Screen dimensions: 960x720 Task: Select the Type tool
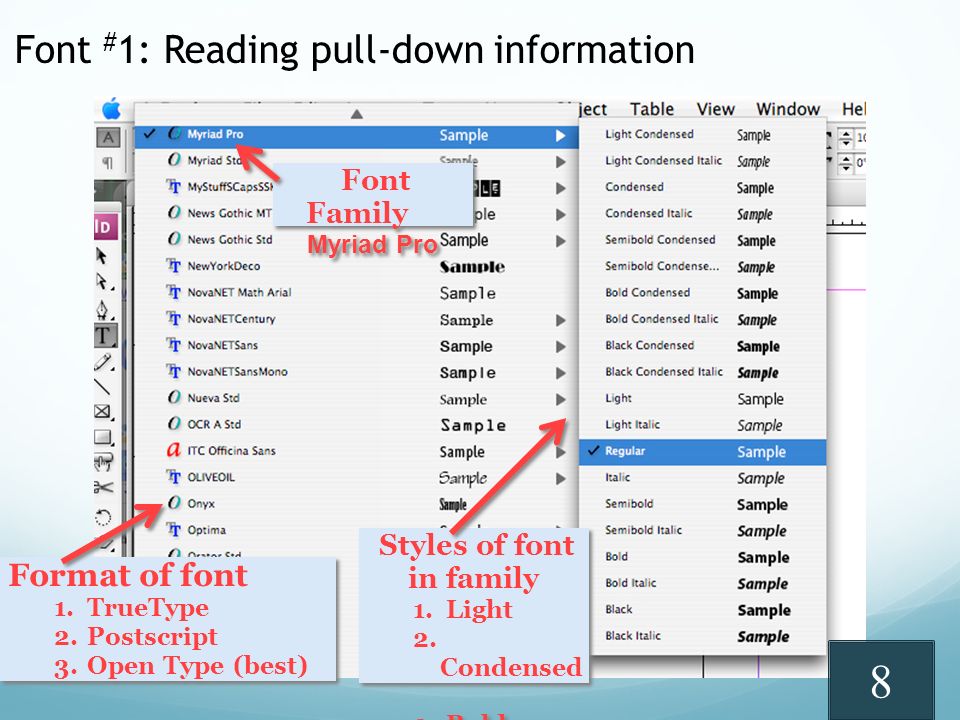tap(104, 335)
